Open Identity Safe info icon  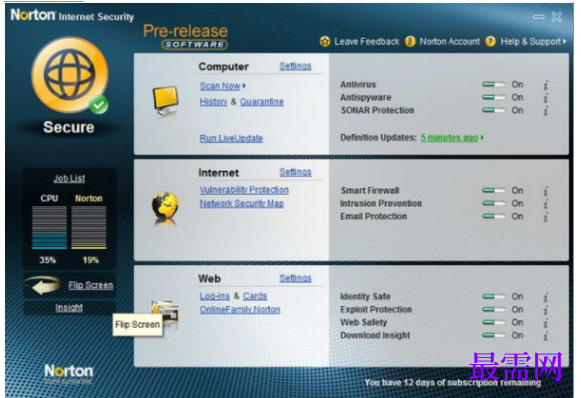point(545,297)
